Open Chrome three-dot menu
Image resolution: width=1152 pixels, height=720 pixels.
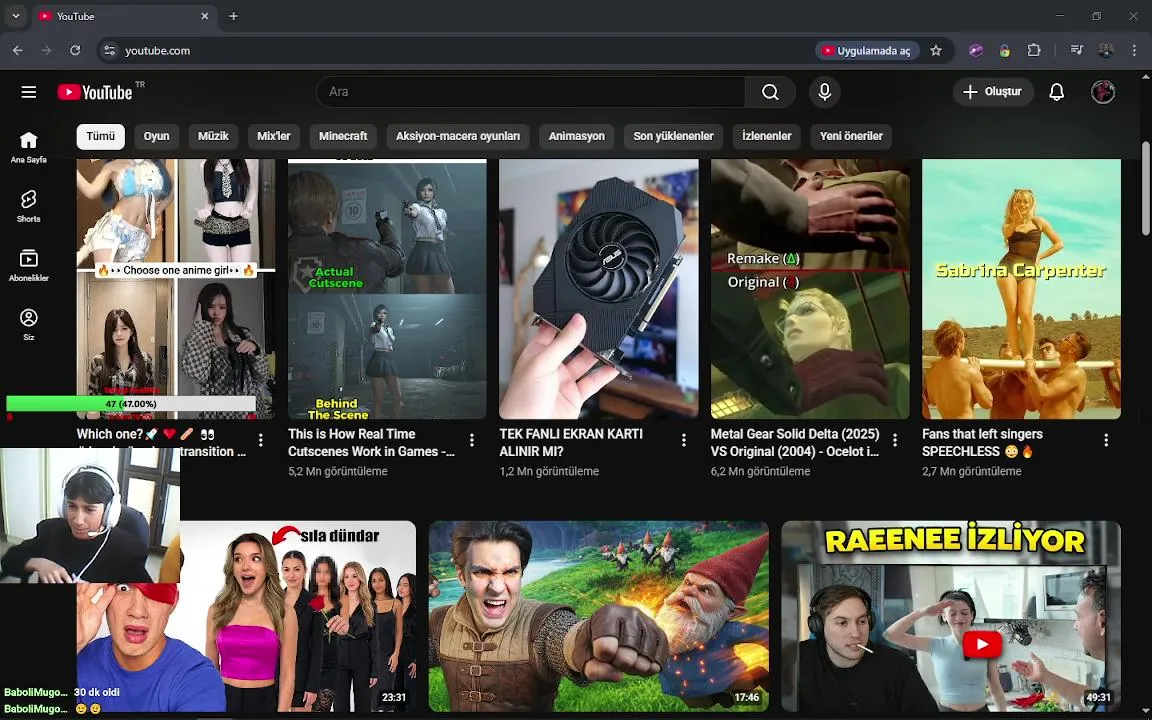[1134, 51]
